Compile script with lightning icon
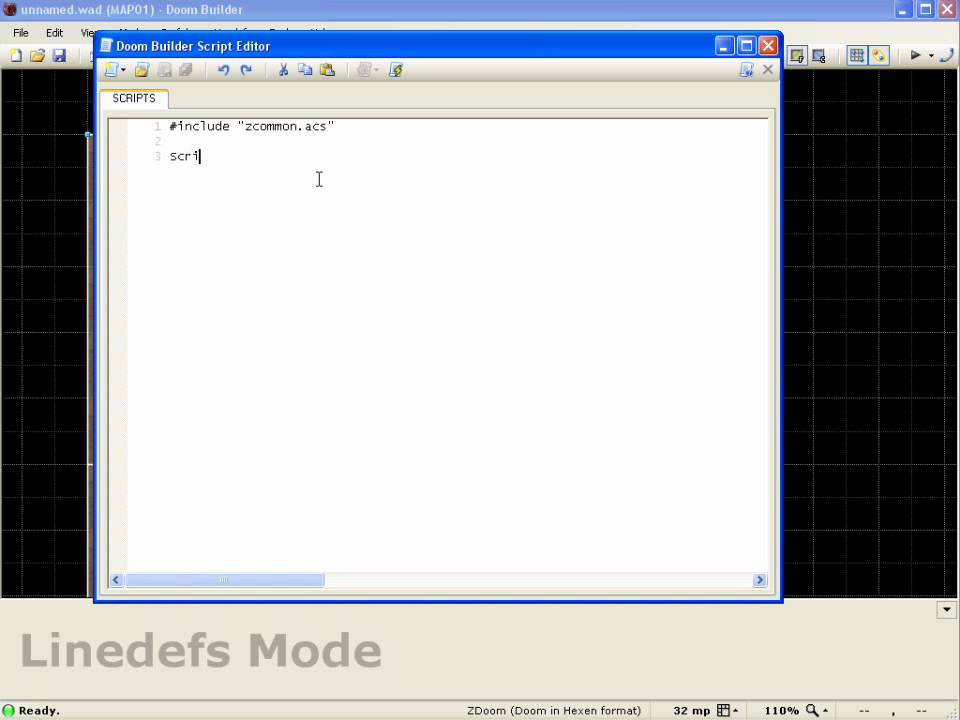 (x=396, y=70)
